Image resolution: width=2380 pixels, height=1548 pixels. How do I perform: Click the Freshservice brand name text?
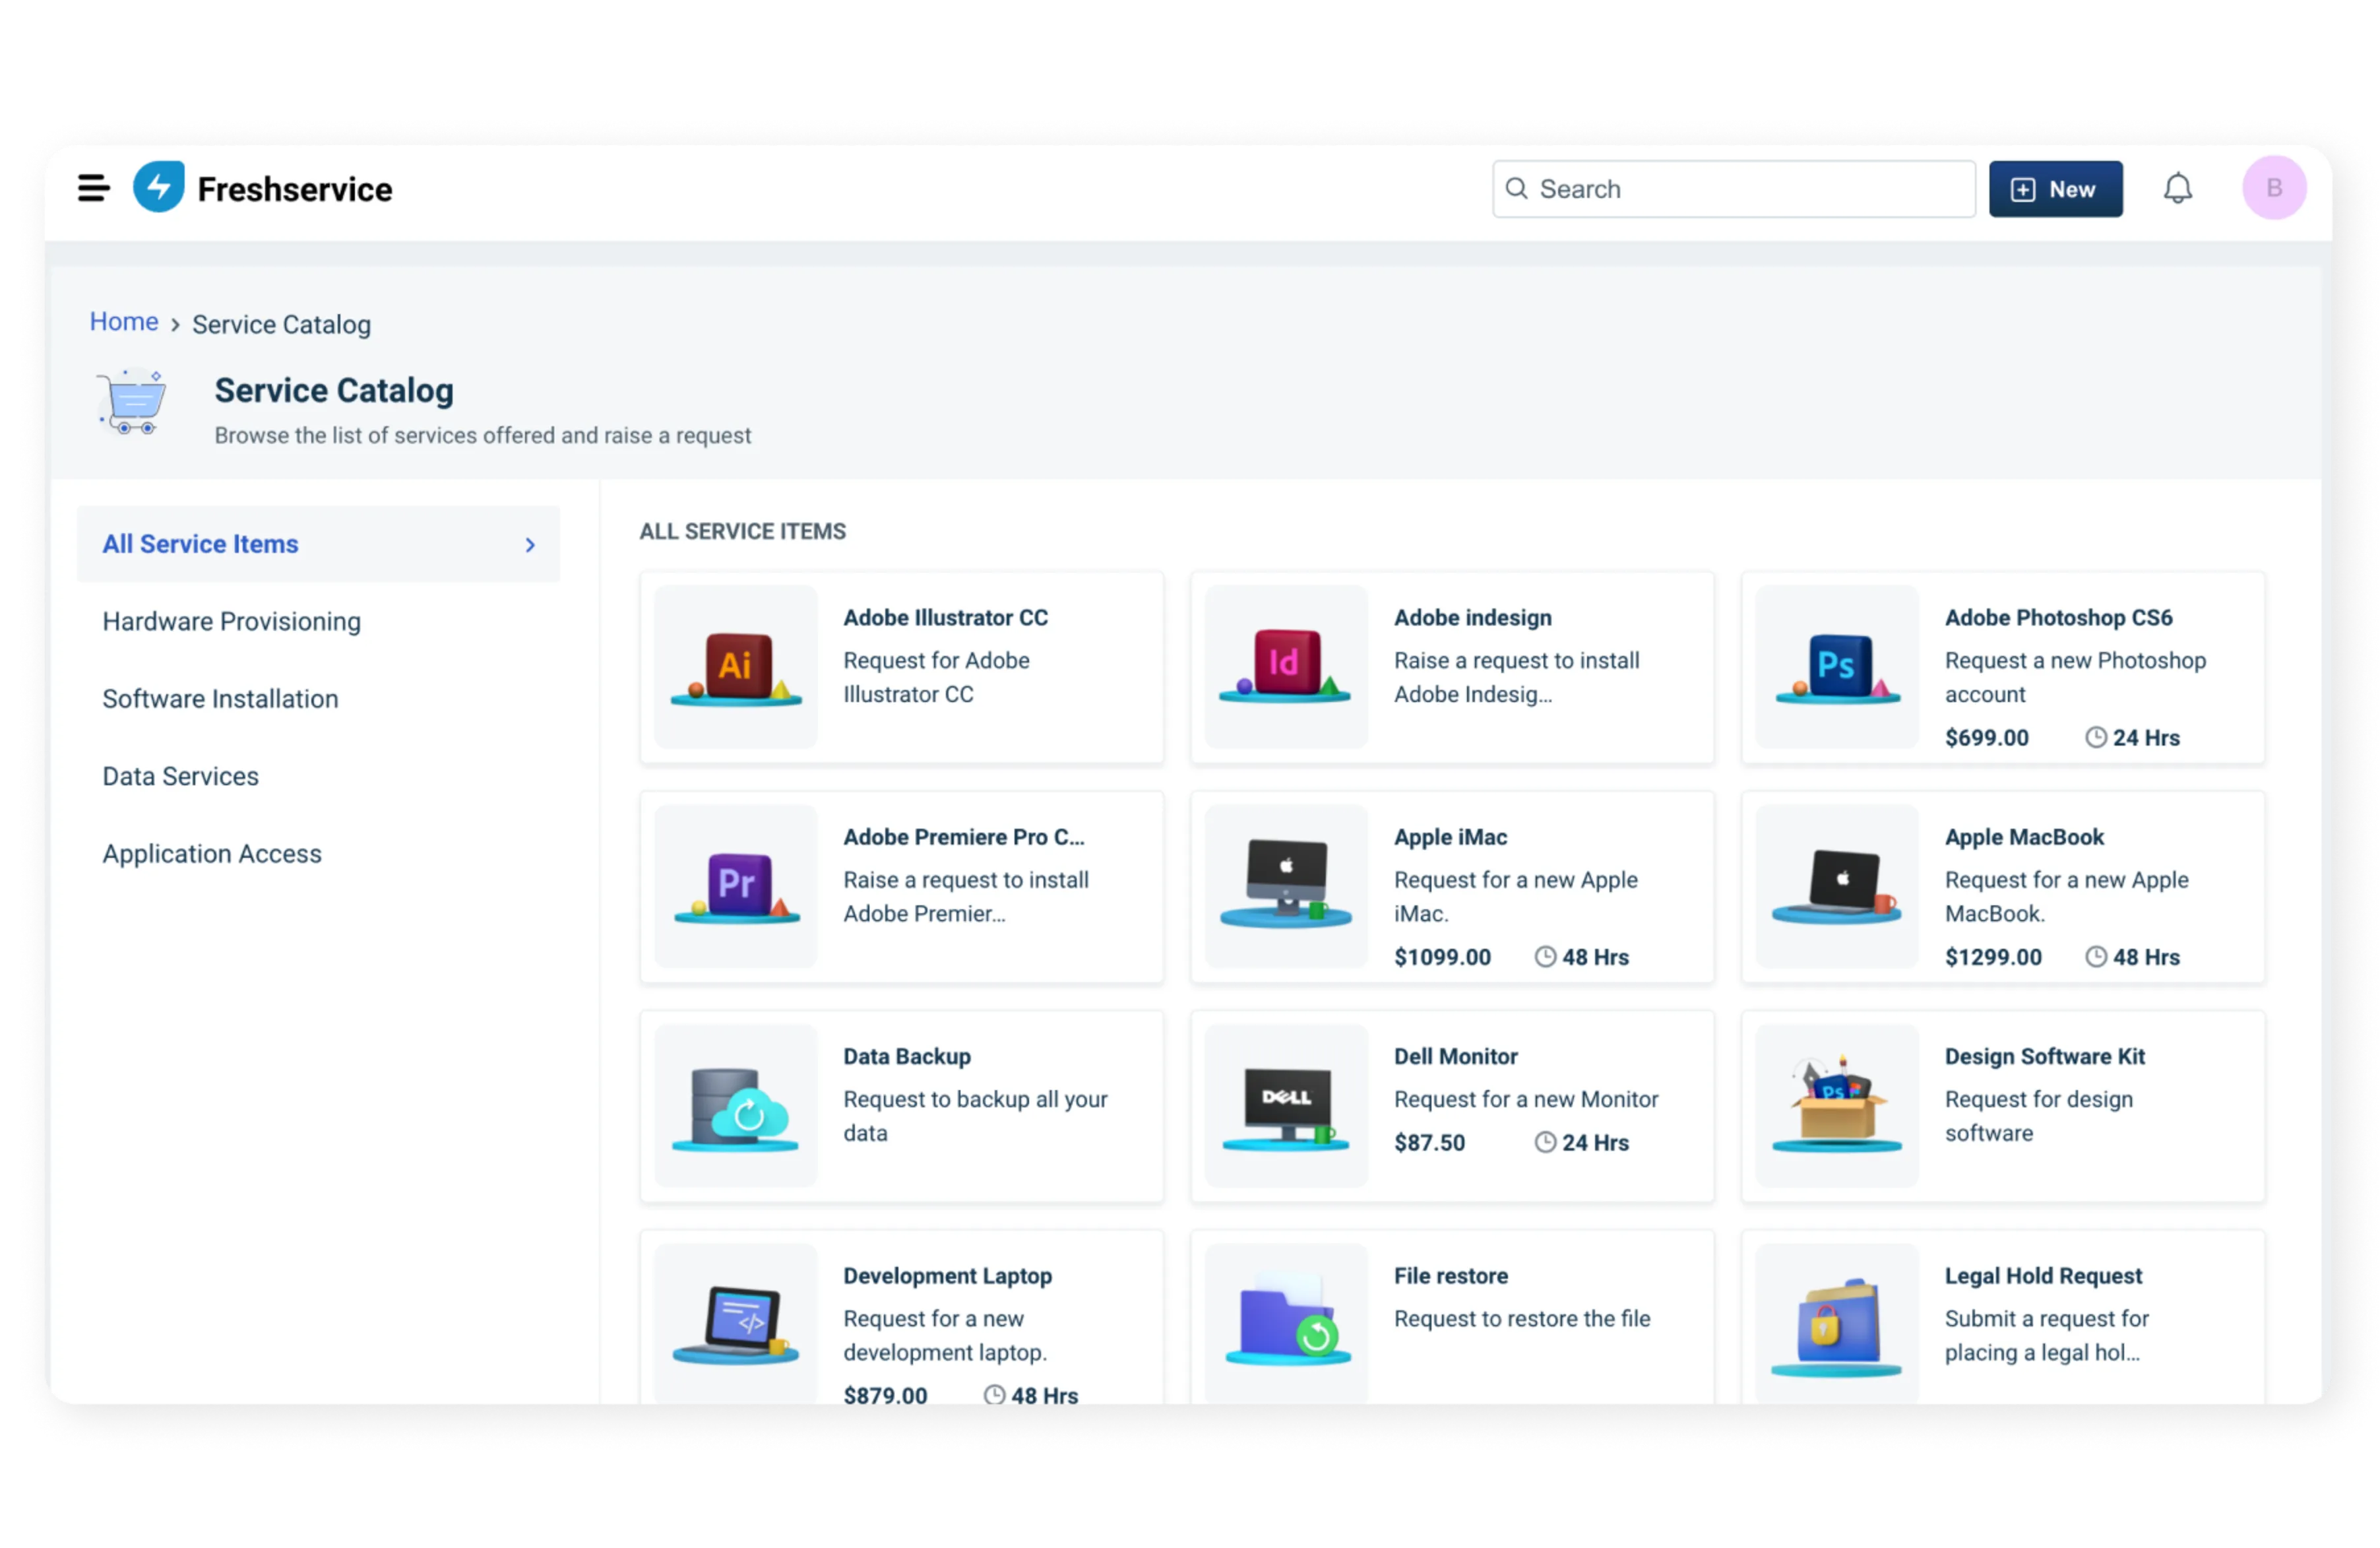(294, 189)
